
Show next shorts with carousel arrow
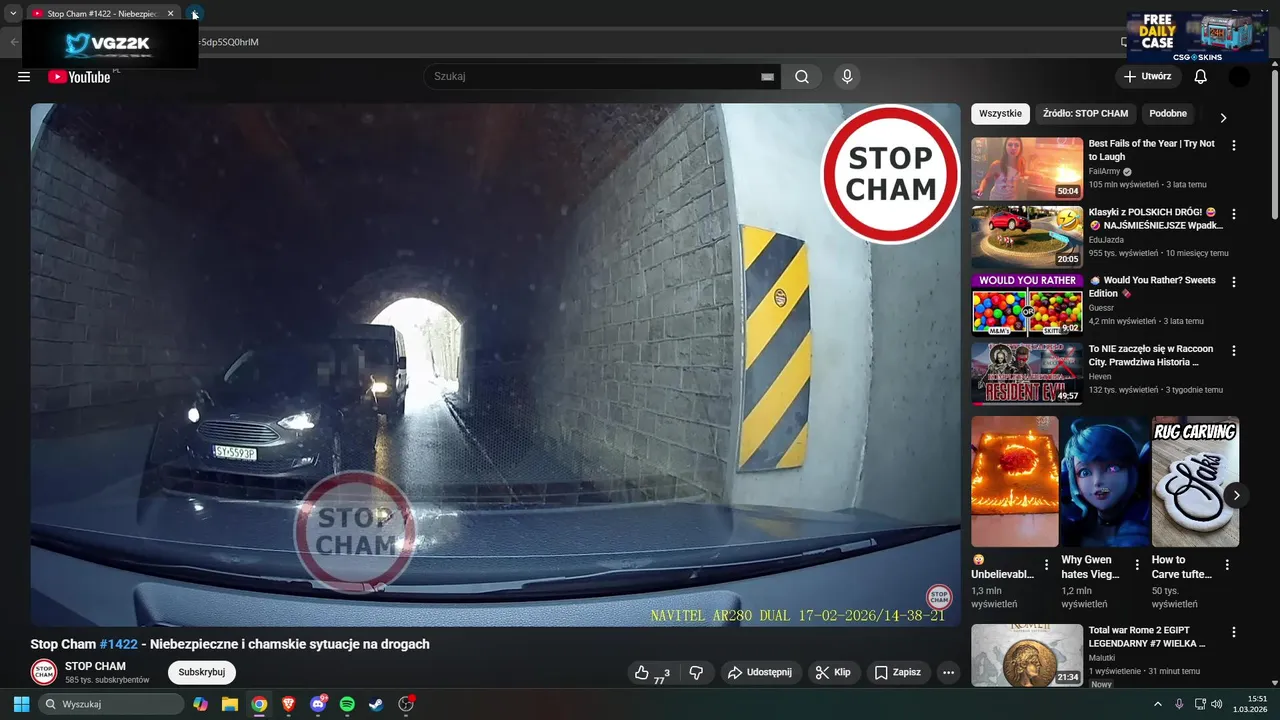click(1236, 495)
